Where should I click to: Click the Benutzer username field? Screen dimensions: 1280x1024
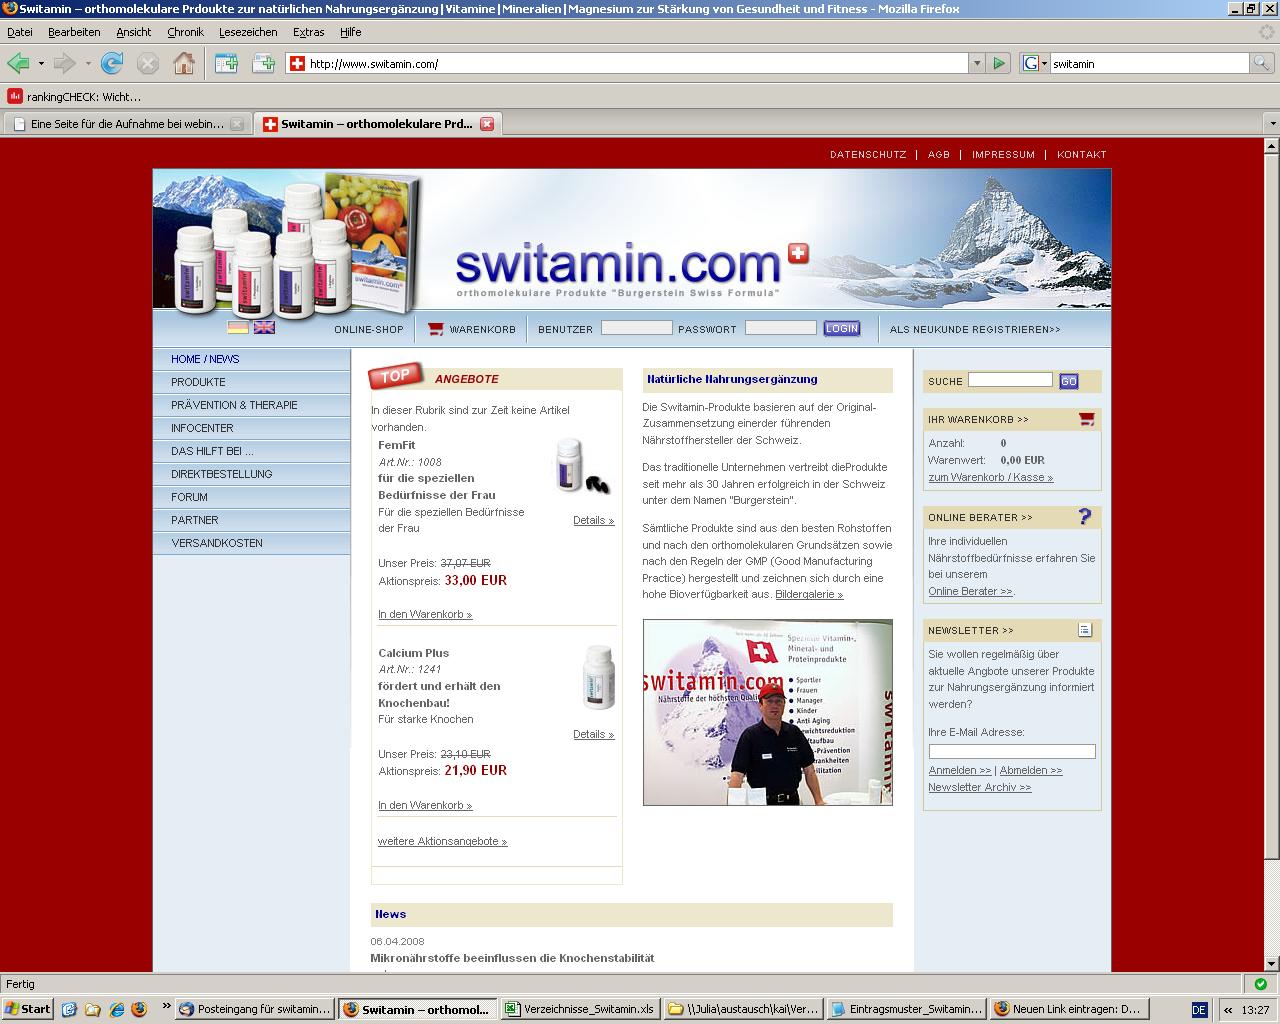(636, 328)
